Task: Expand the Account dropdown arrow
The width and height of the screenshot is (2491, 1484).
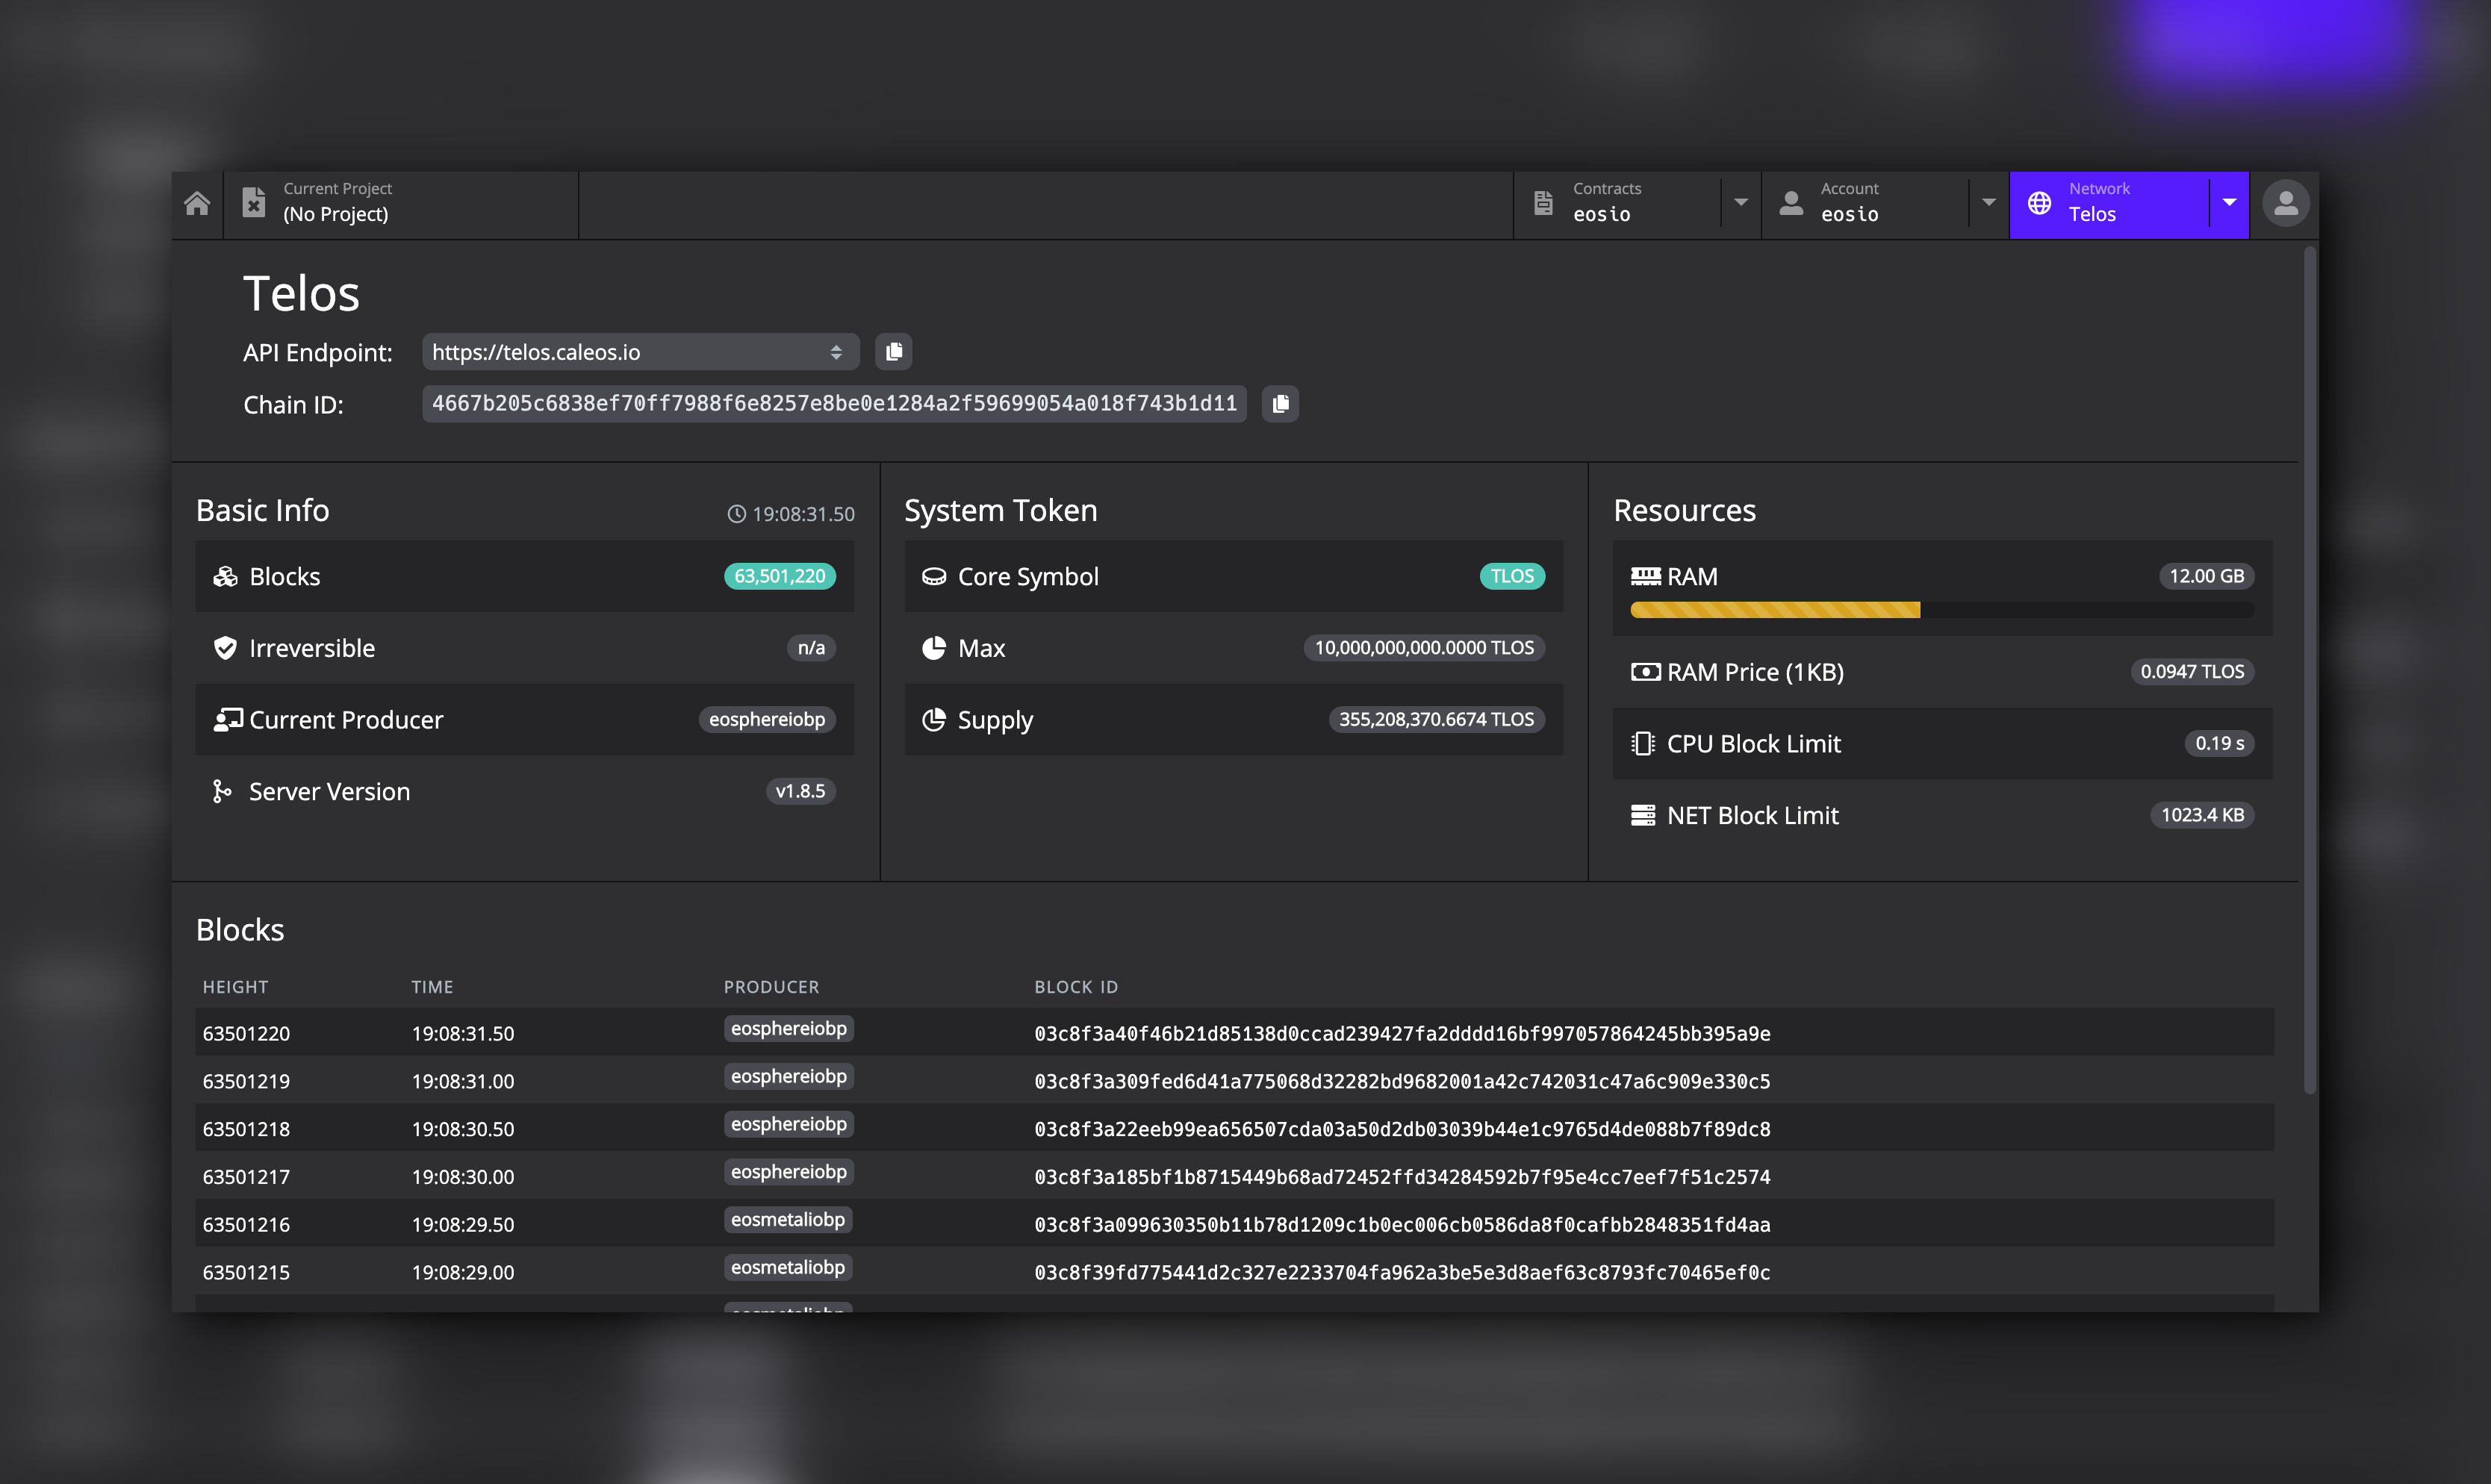Action: click(x=1989, y=203)
